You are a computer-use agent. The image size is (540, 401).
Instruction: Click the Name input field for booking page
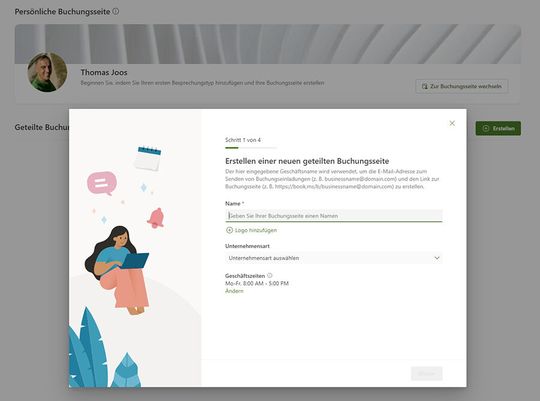pyautogui.click(x=334, y=216)
